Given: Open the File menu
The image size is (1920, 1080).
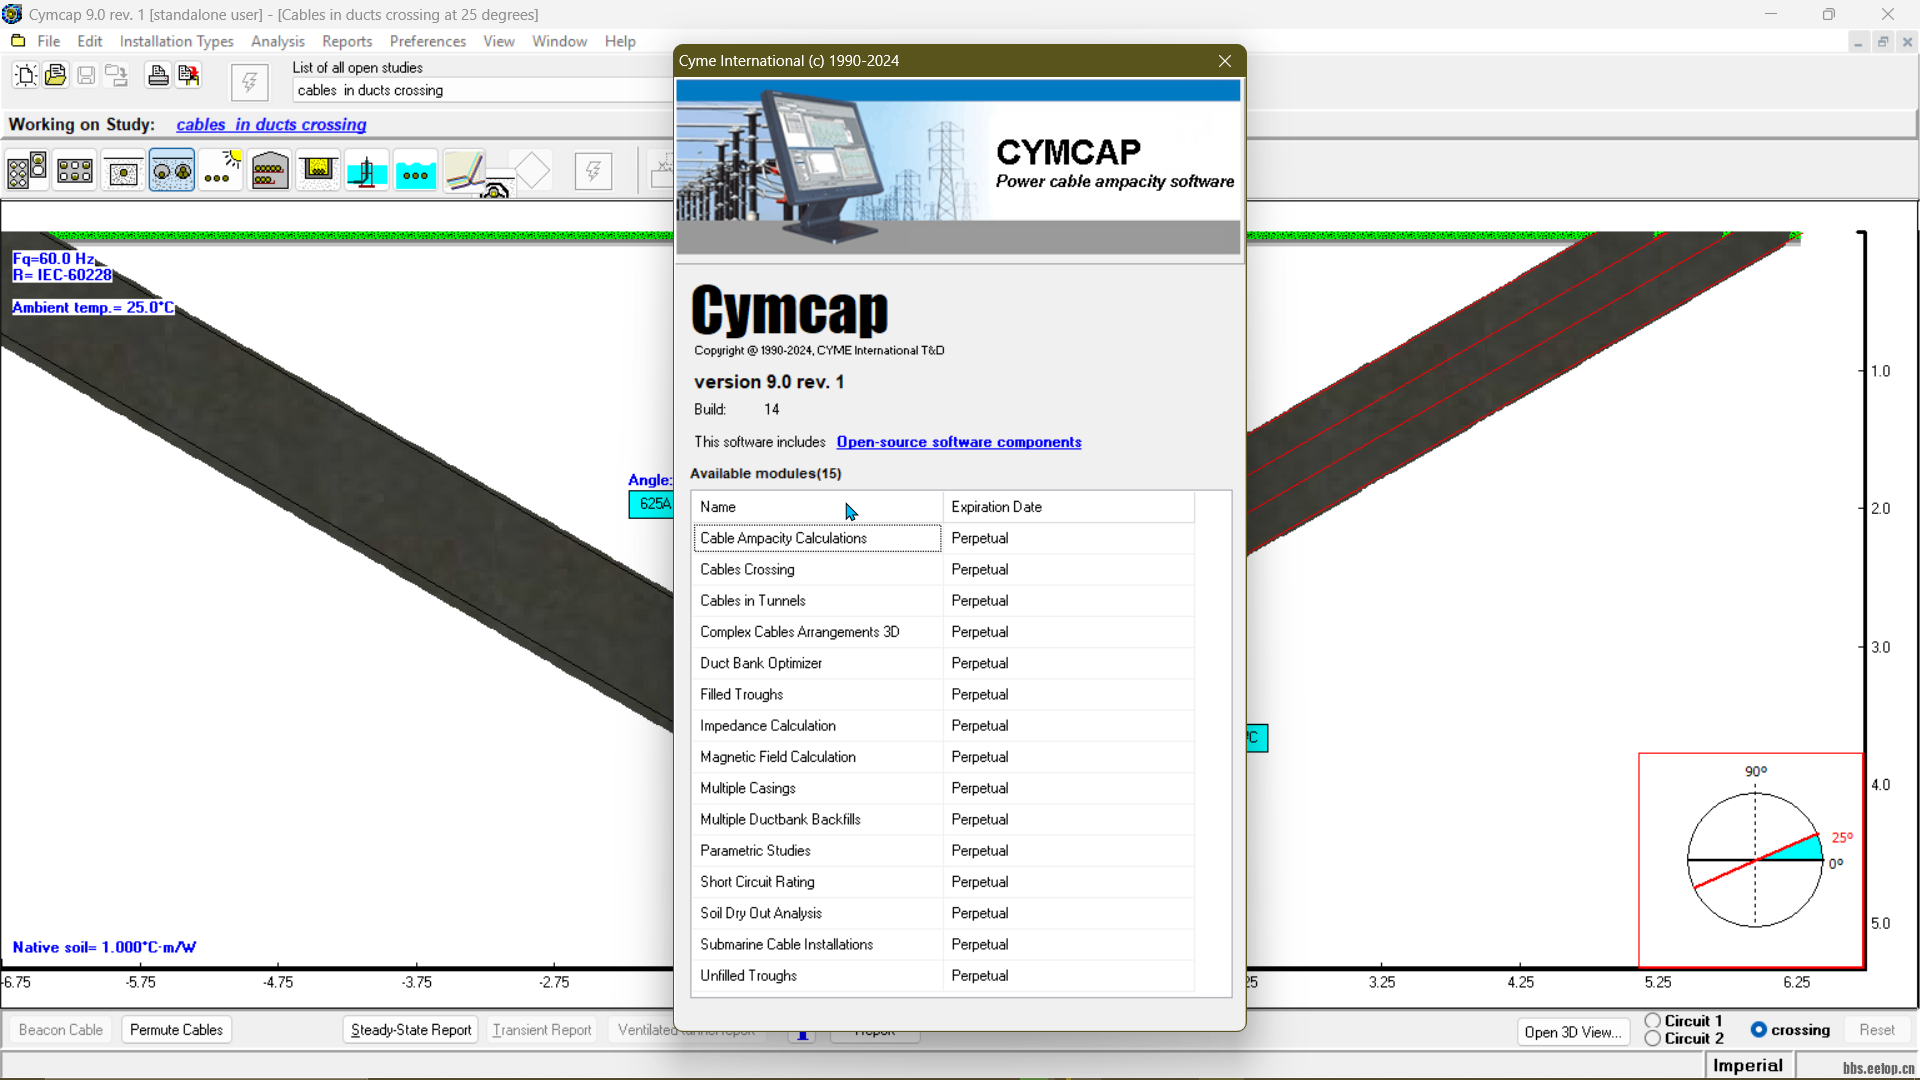Looking at the screenshot, I should tap(48, 41).
